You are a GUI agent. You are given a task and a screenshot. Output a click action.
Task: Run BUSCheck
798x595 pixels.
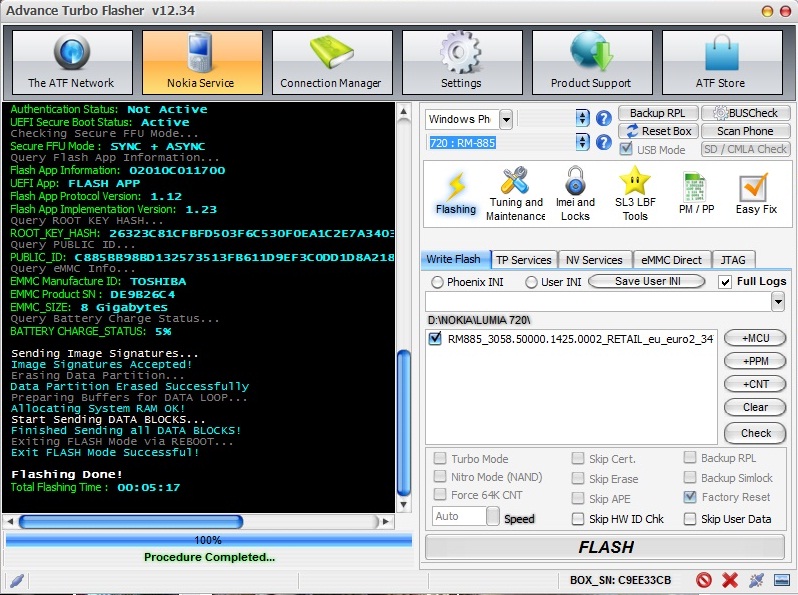746,113
